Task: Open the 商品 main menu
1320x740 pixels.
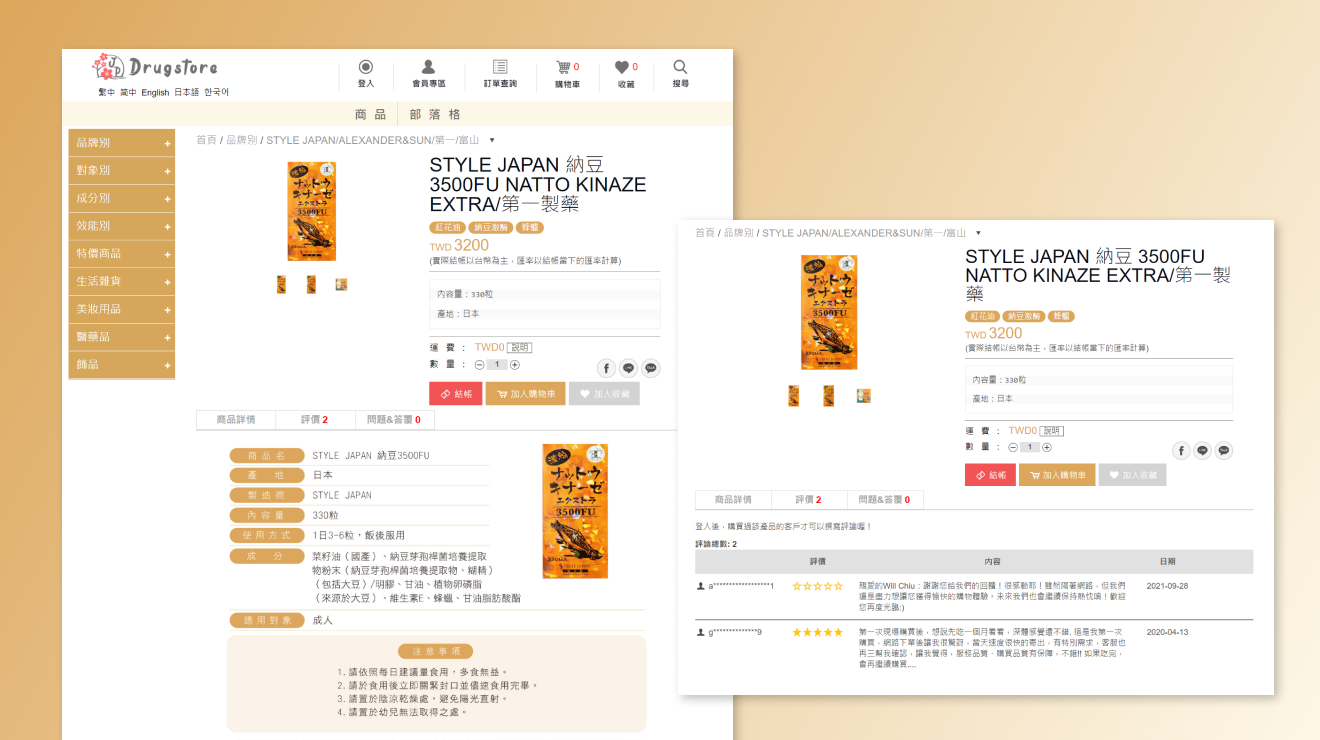Action: pos(370,114)
